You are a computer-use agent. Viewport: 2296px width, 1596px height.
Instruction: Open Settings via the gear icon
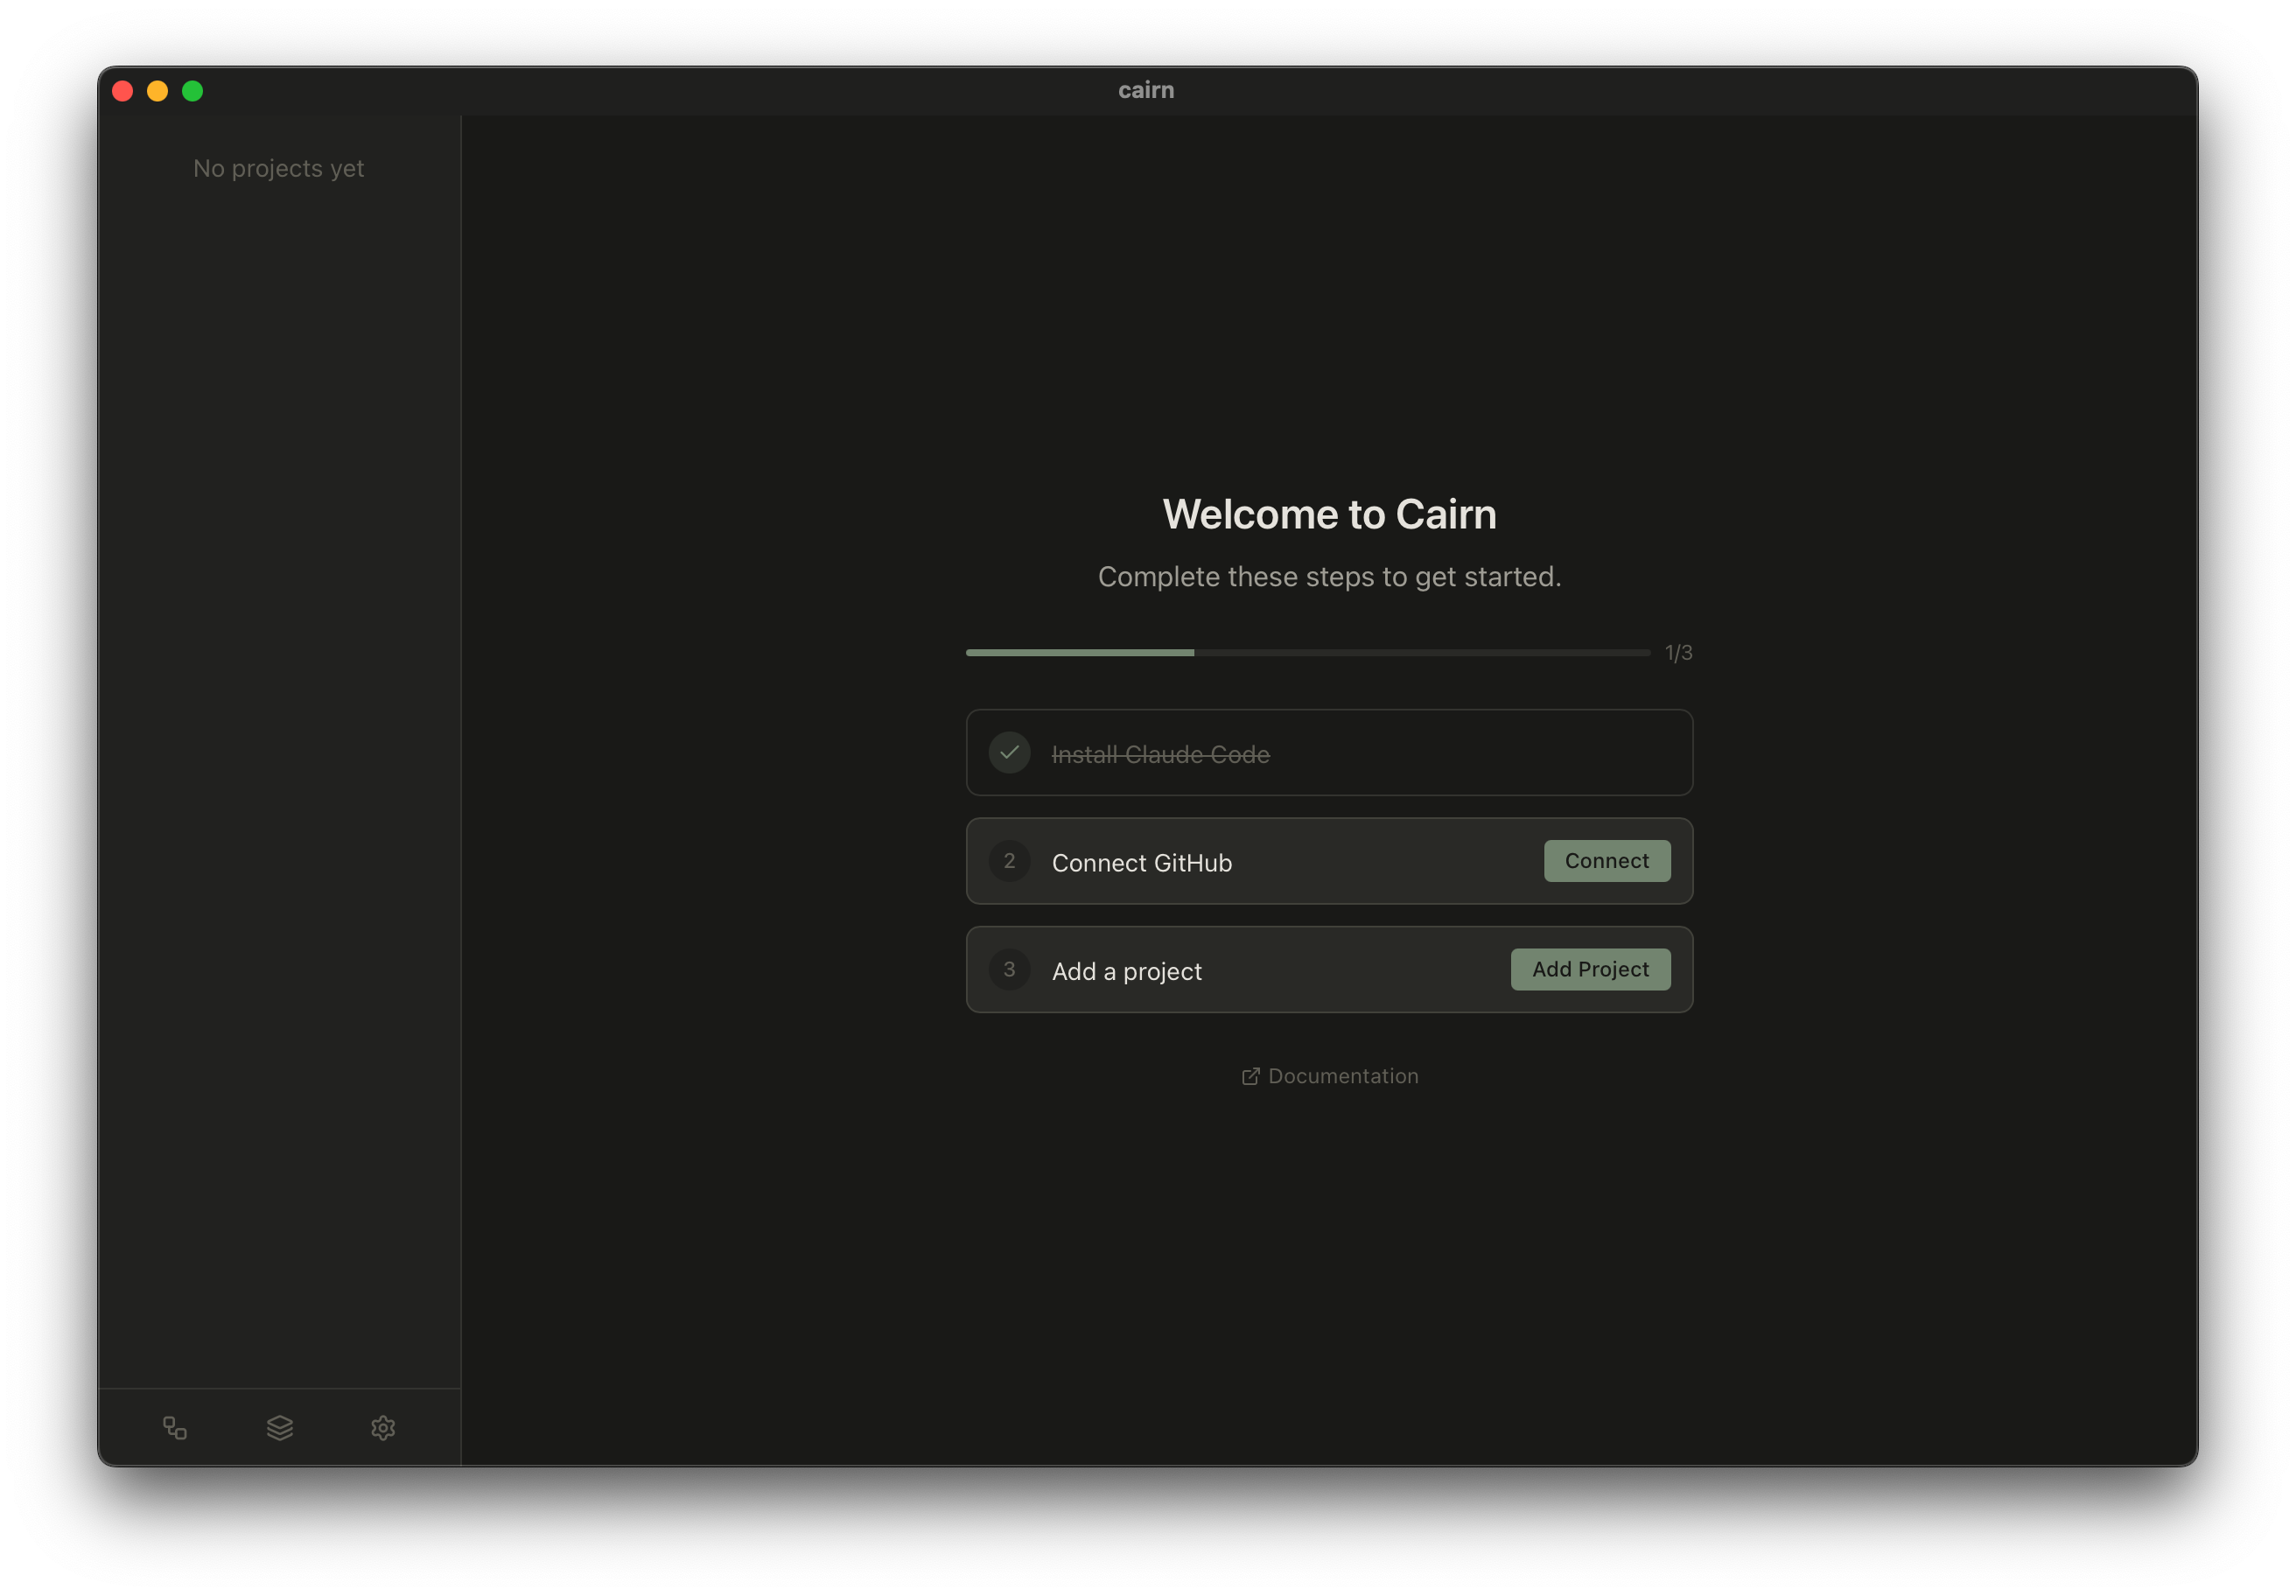pyautogui.click(x=383, y=1428)
